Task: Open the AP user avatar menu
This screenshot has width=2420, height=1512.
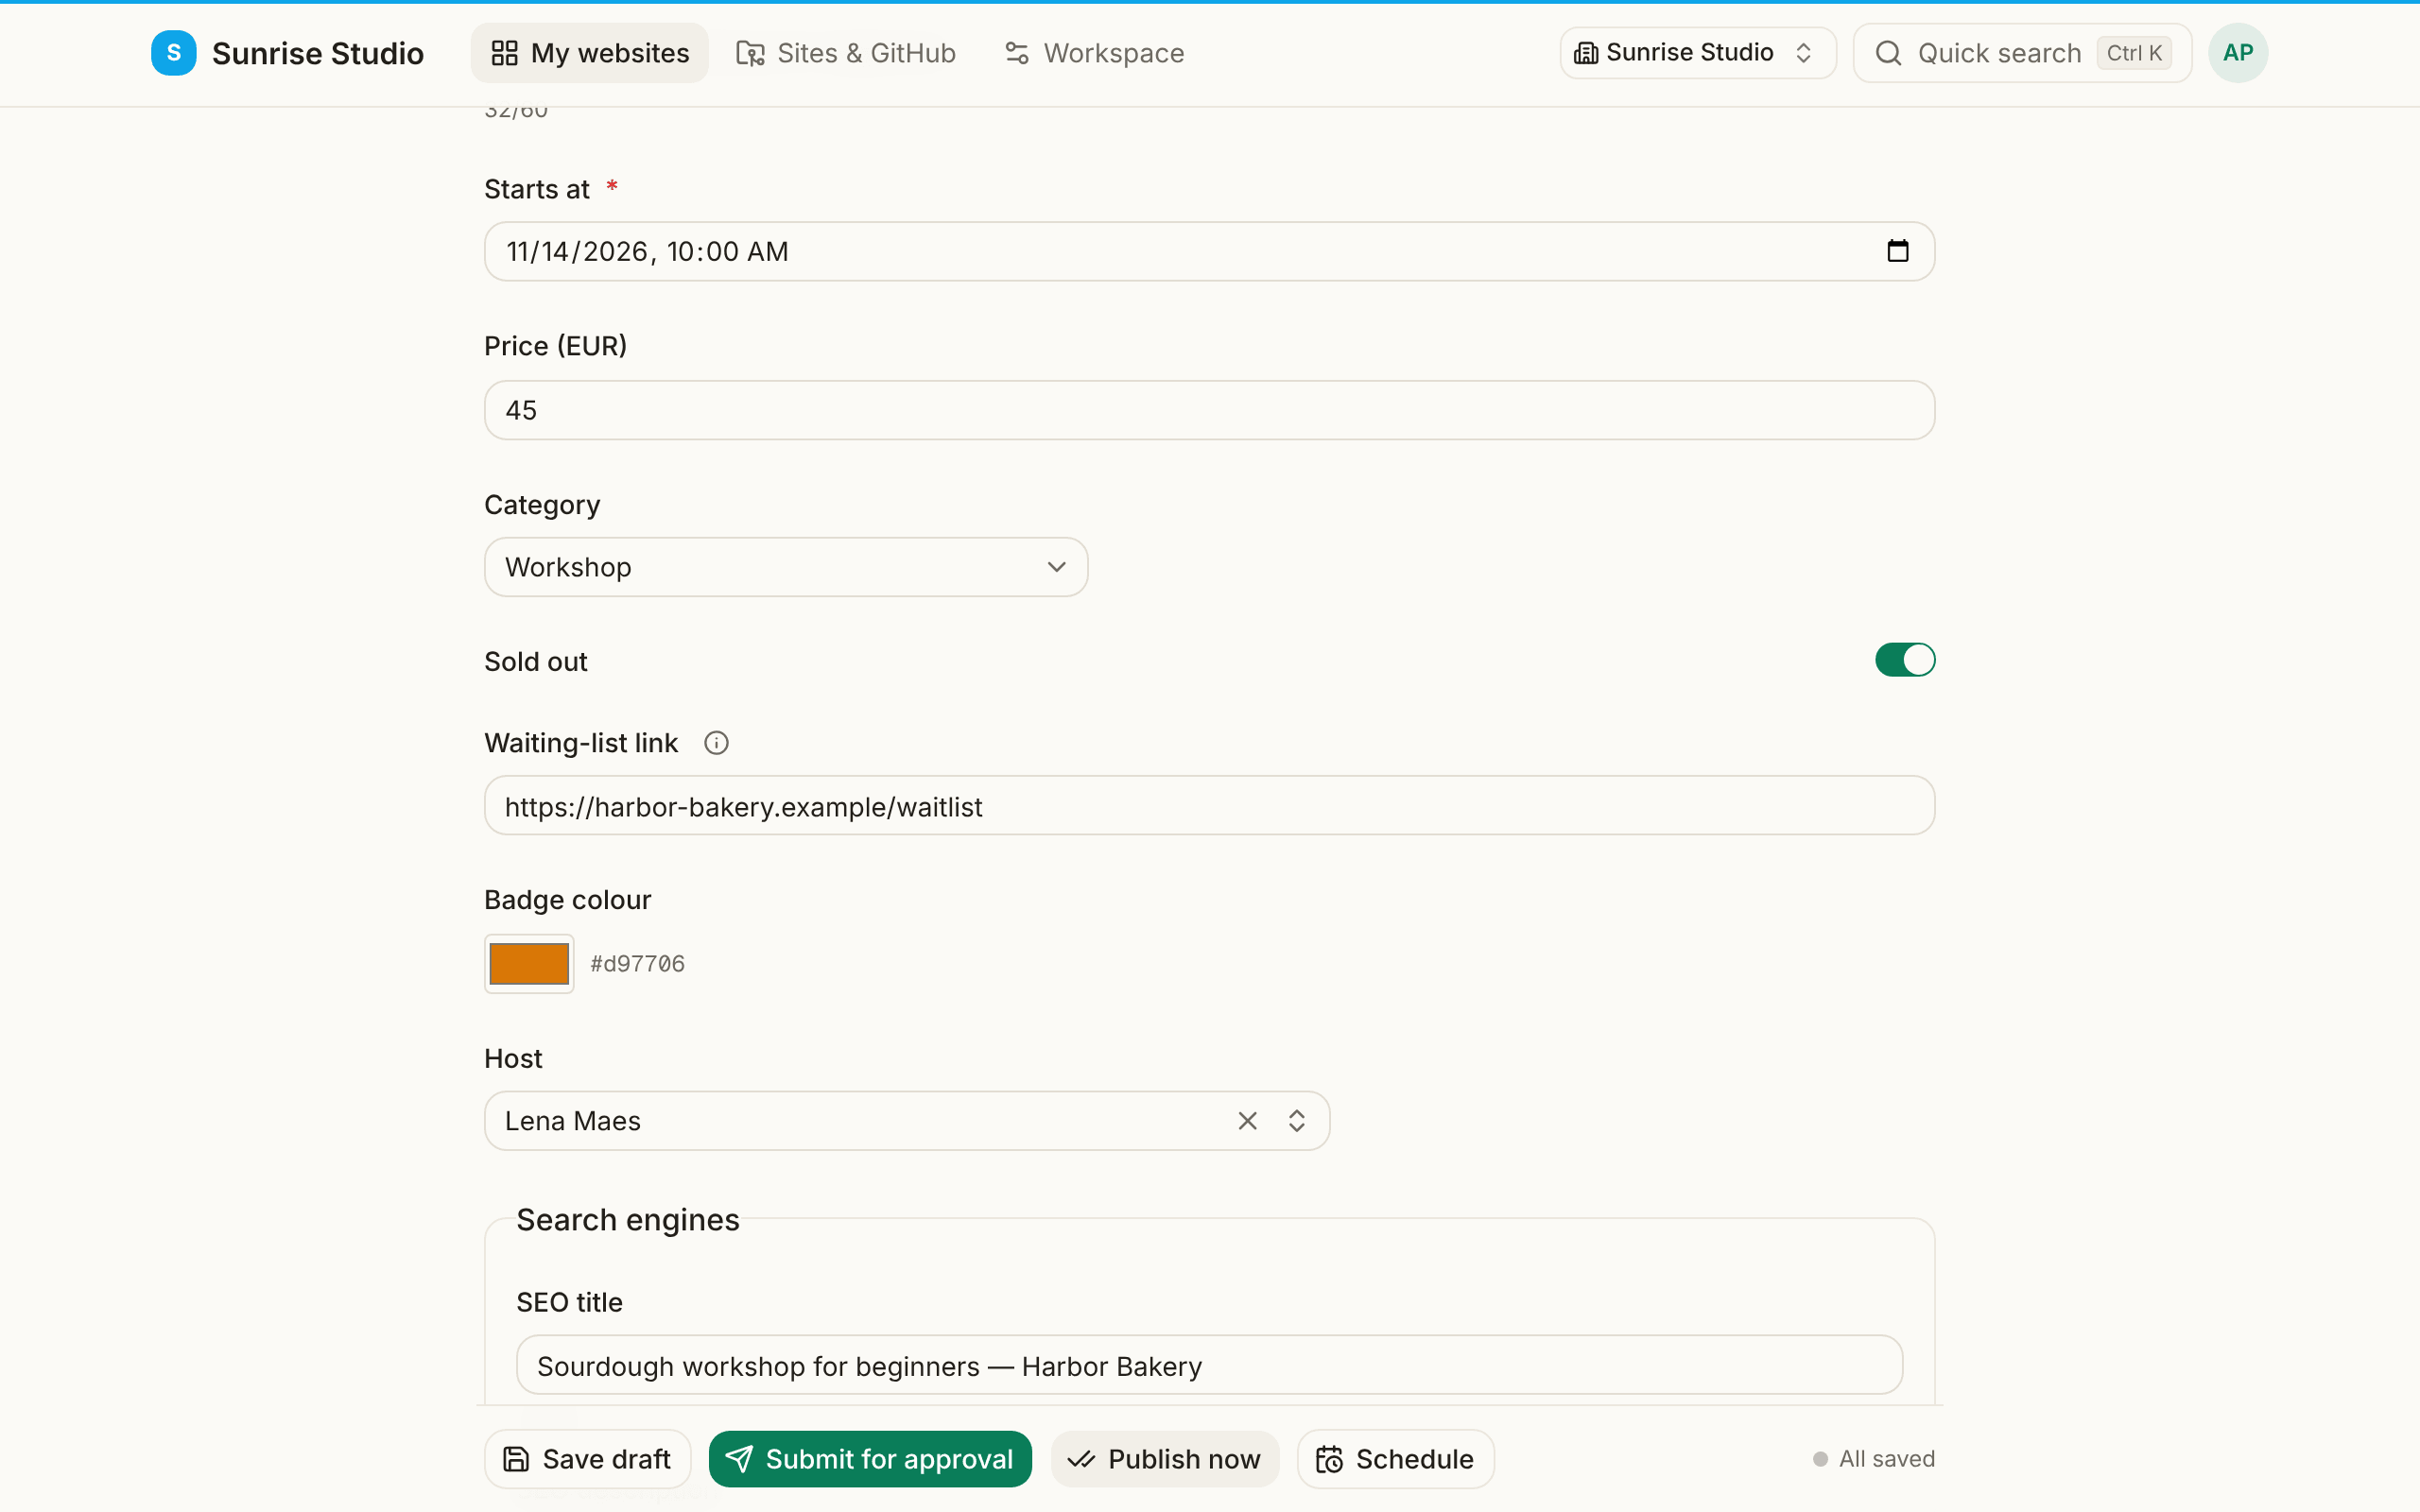Action: click(x=2237, y=53)
